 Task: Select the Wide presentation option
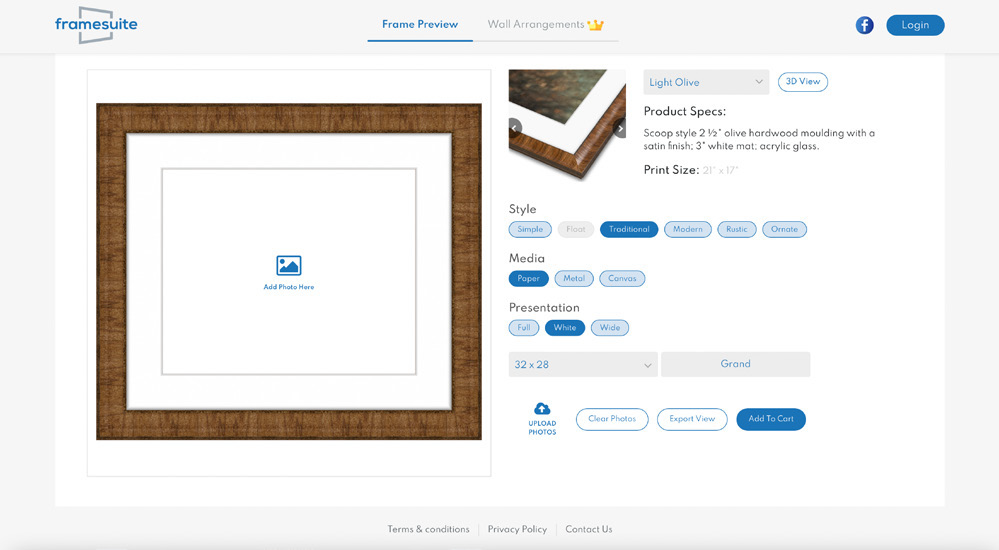click(x=610, y=328)
